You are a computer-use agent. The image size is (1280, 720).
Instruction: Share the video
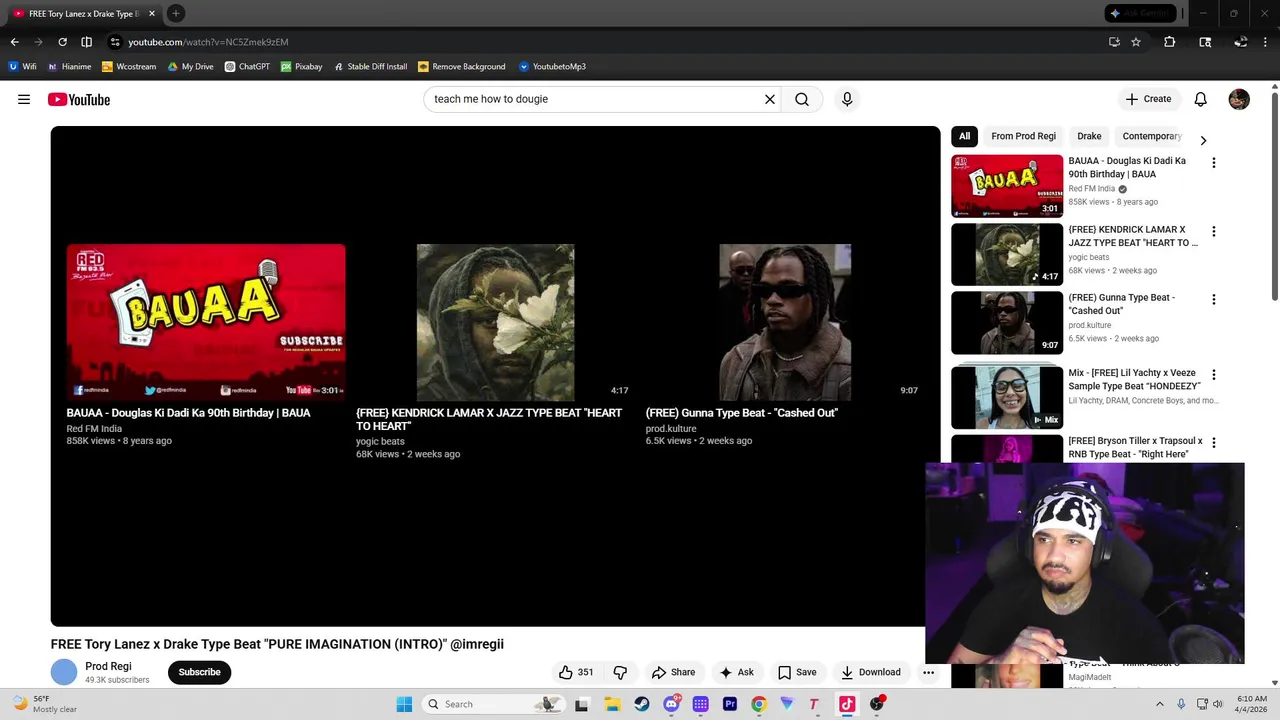click(x=673, y=672)
